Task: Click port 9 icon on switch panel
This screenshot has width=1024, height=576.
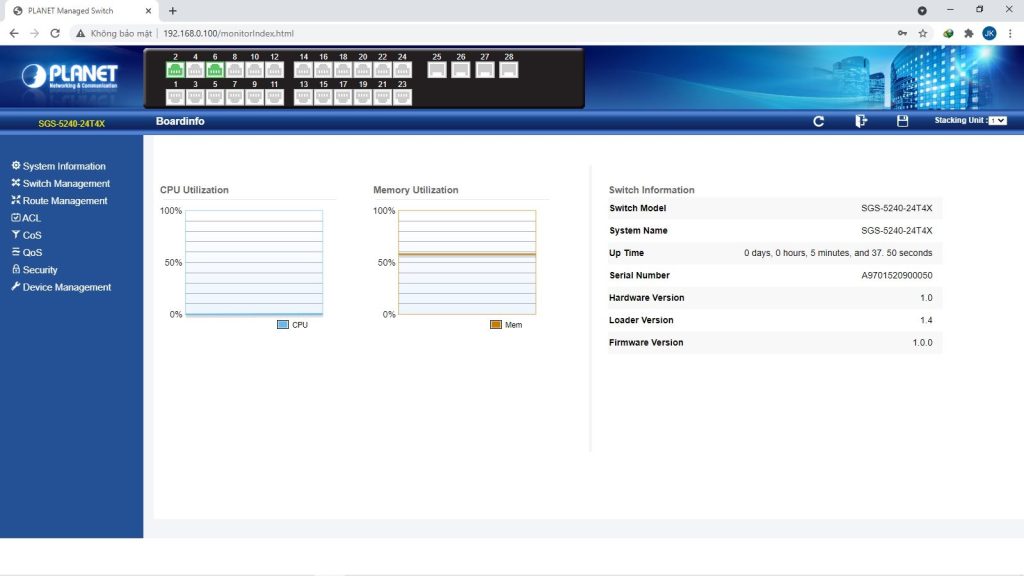Action: [255, 97]
